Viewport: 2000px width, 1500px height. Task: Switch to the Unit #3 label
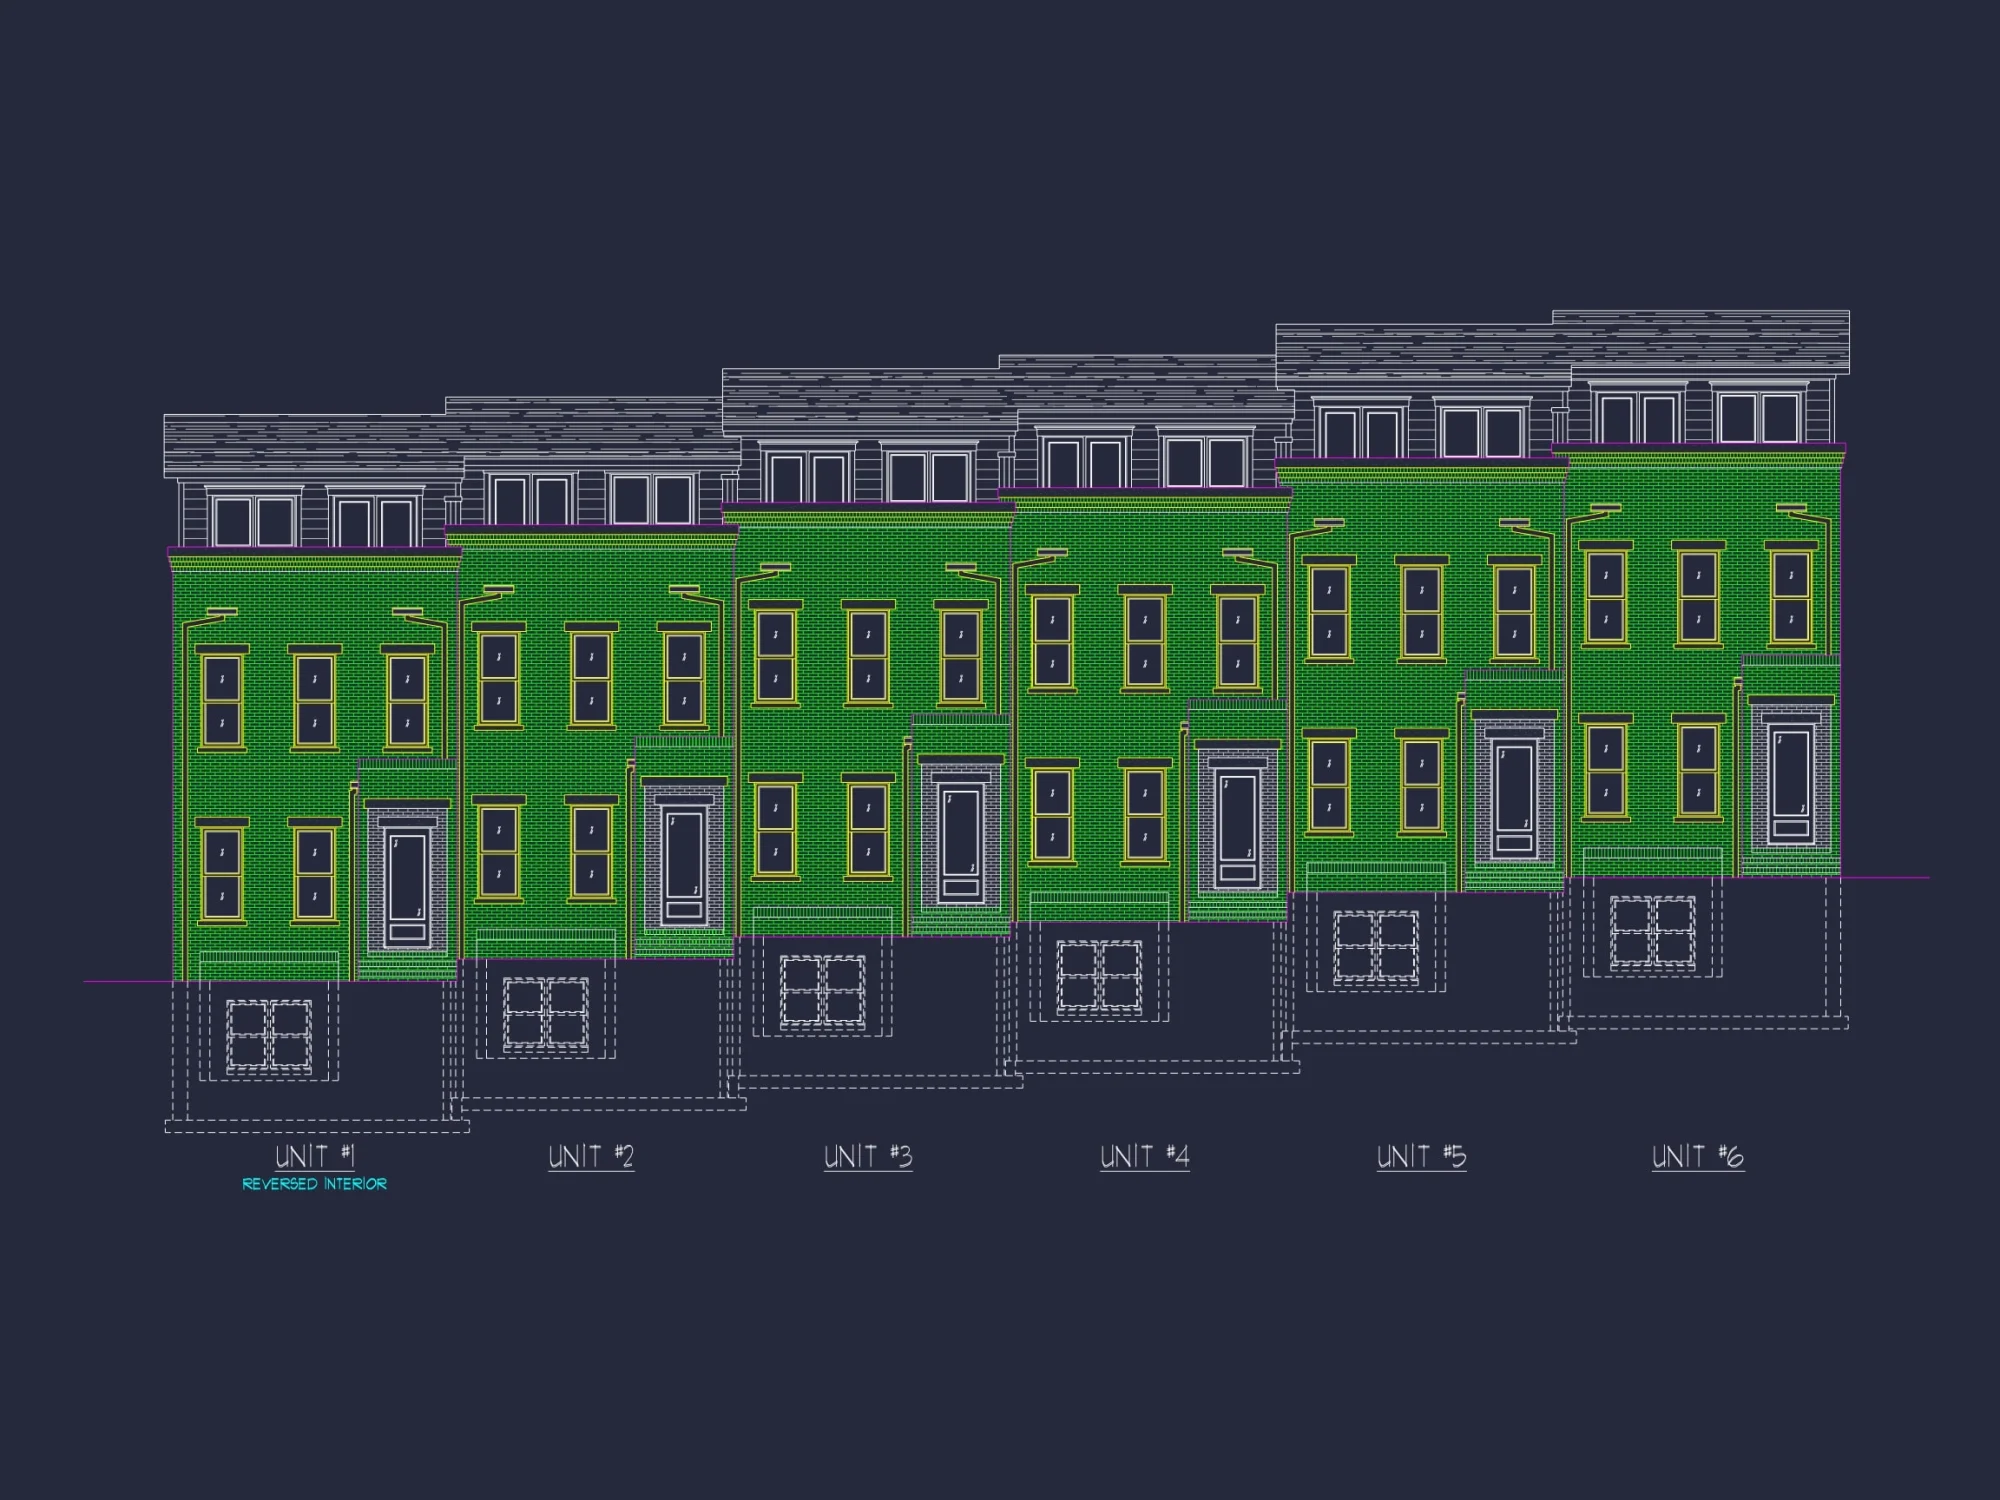[x=868, y=1155]
